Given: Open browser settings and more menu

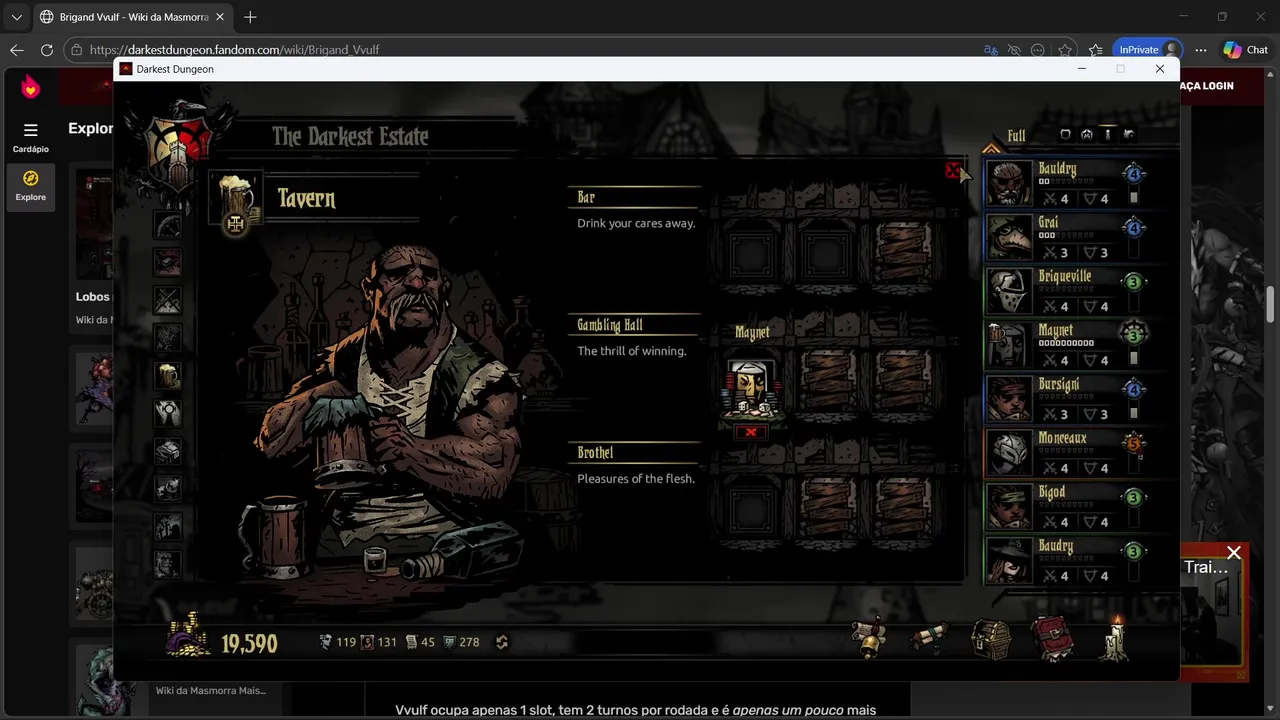Looking at the screenshot, I should coord(1201,50).
